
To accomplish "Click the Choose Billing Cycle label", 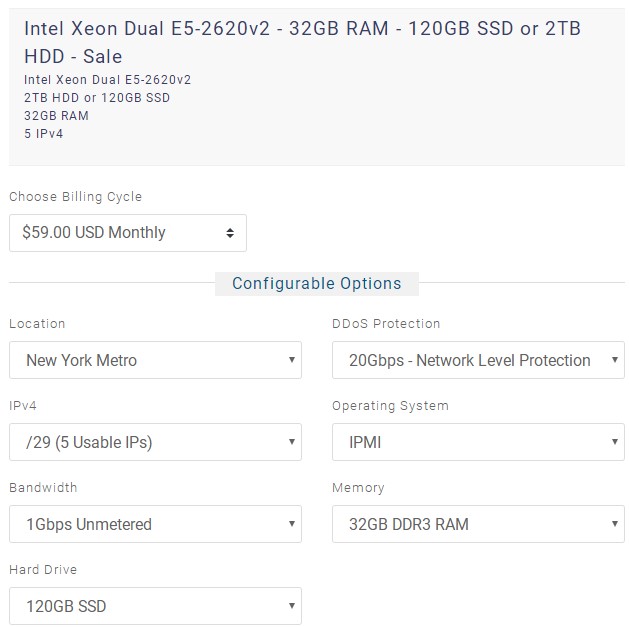I will pos(76,197).
